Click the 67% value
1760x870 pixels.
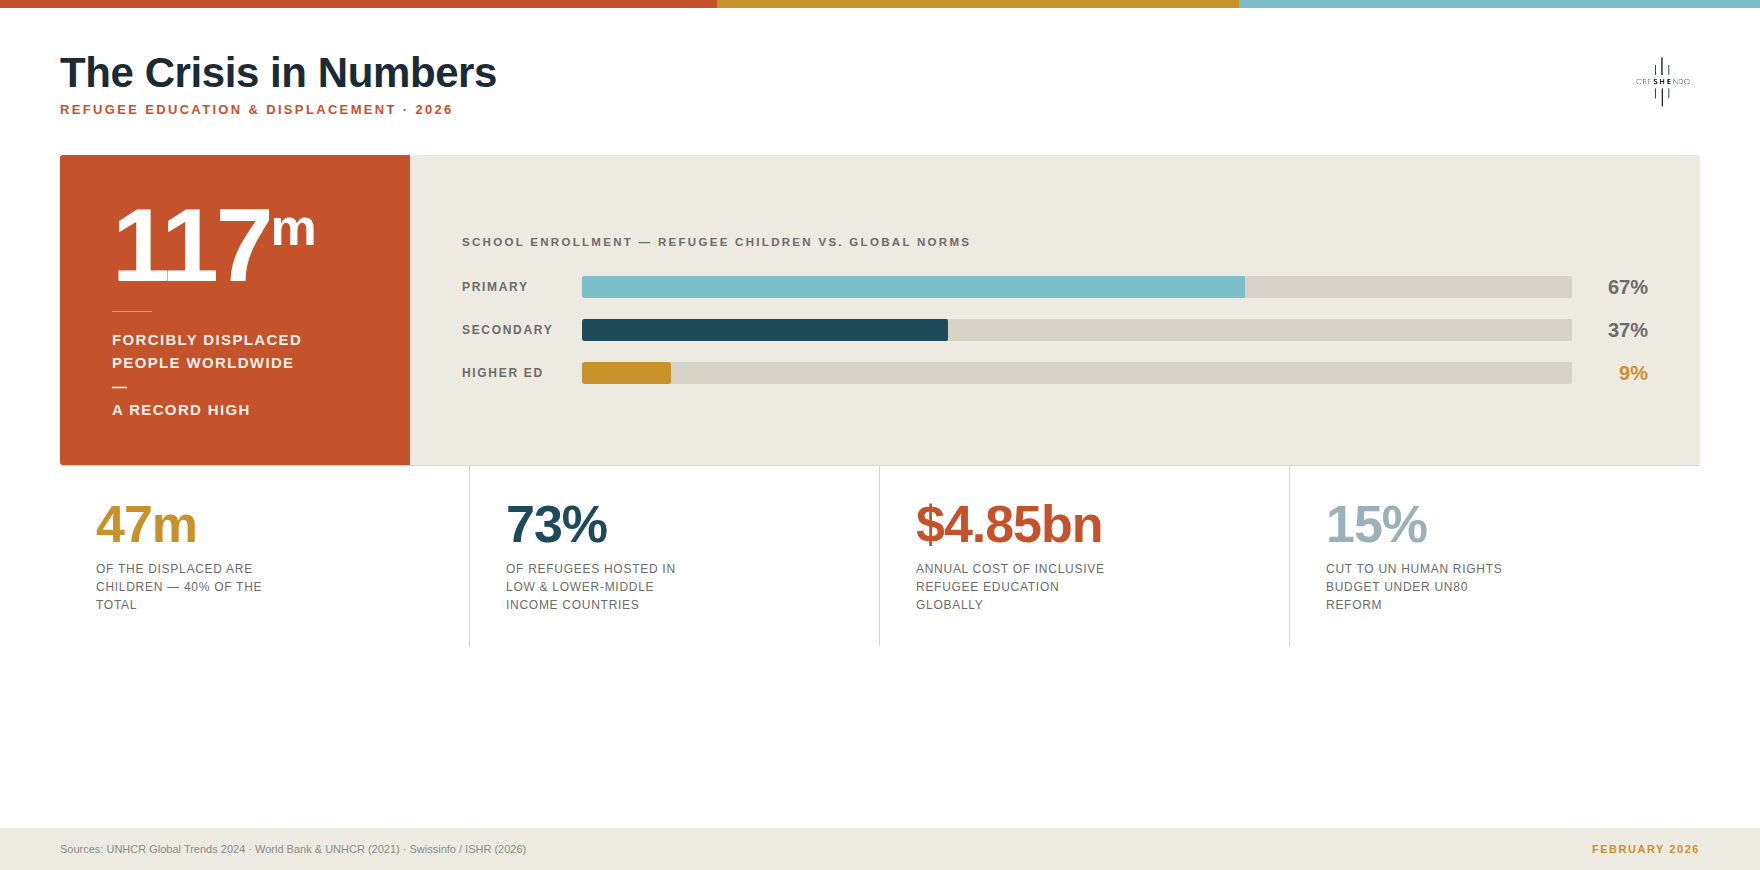[1627, 287]
